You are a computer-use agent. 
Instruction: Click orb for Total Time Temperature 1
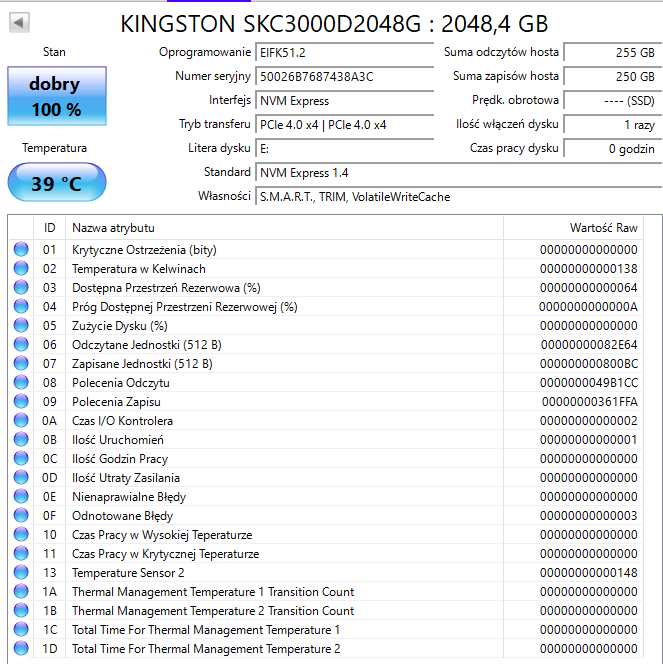pyautogui.click(x=21, y=629)
